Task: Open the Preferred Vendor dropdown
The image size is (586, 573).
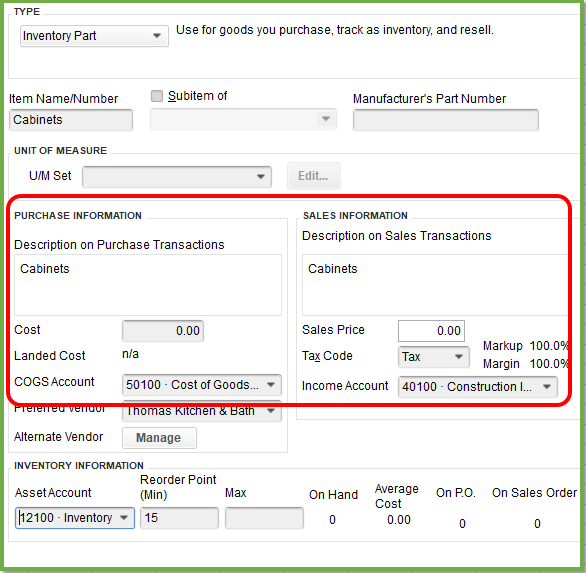Action: (202, 411)
